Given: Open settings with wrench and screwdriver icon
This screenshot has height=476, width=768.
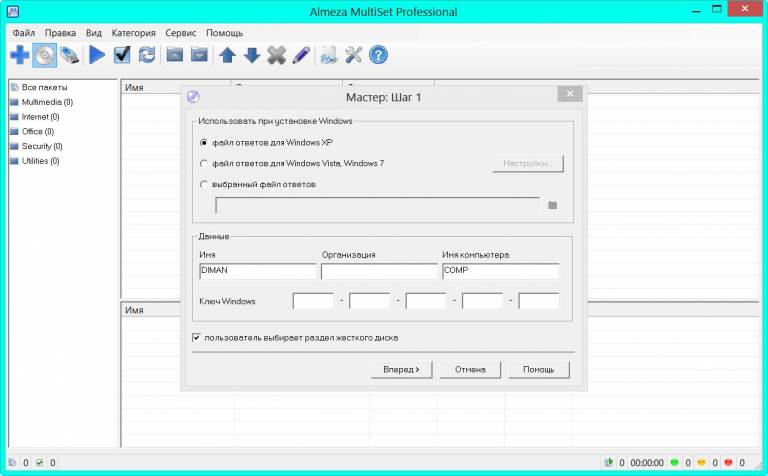Looking at the screenshot, I should (x=353, y=55).
